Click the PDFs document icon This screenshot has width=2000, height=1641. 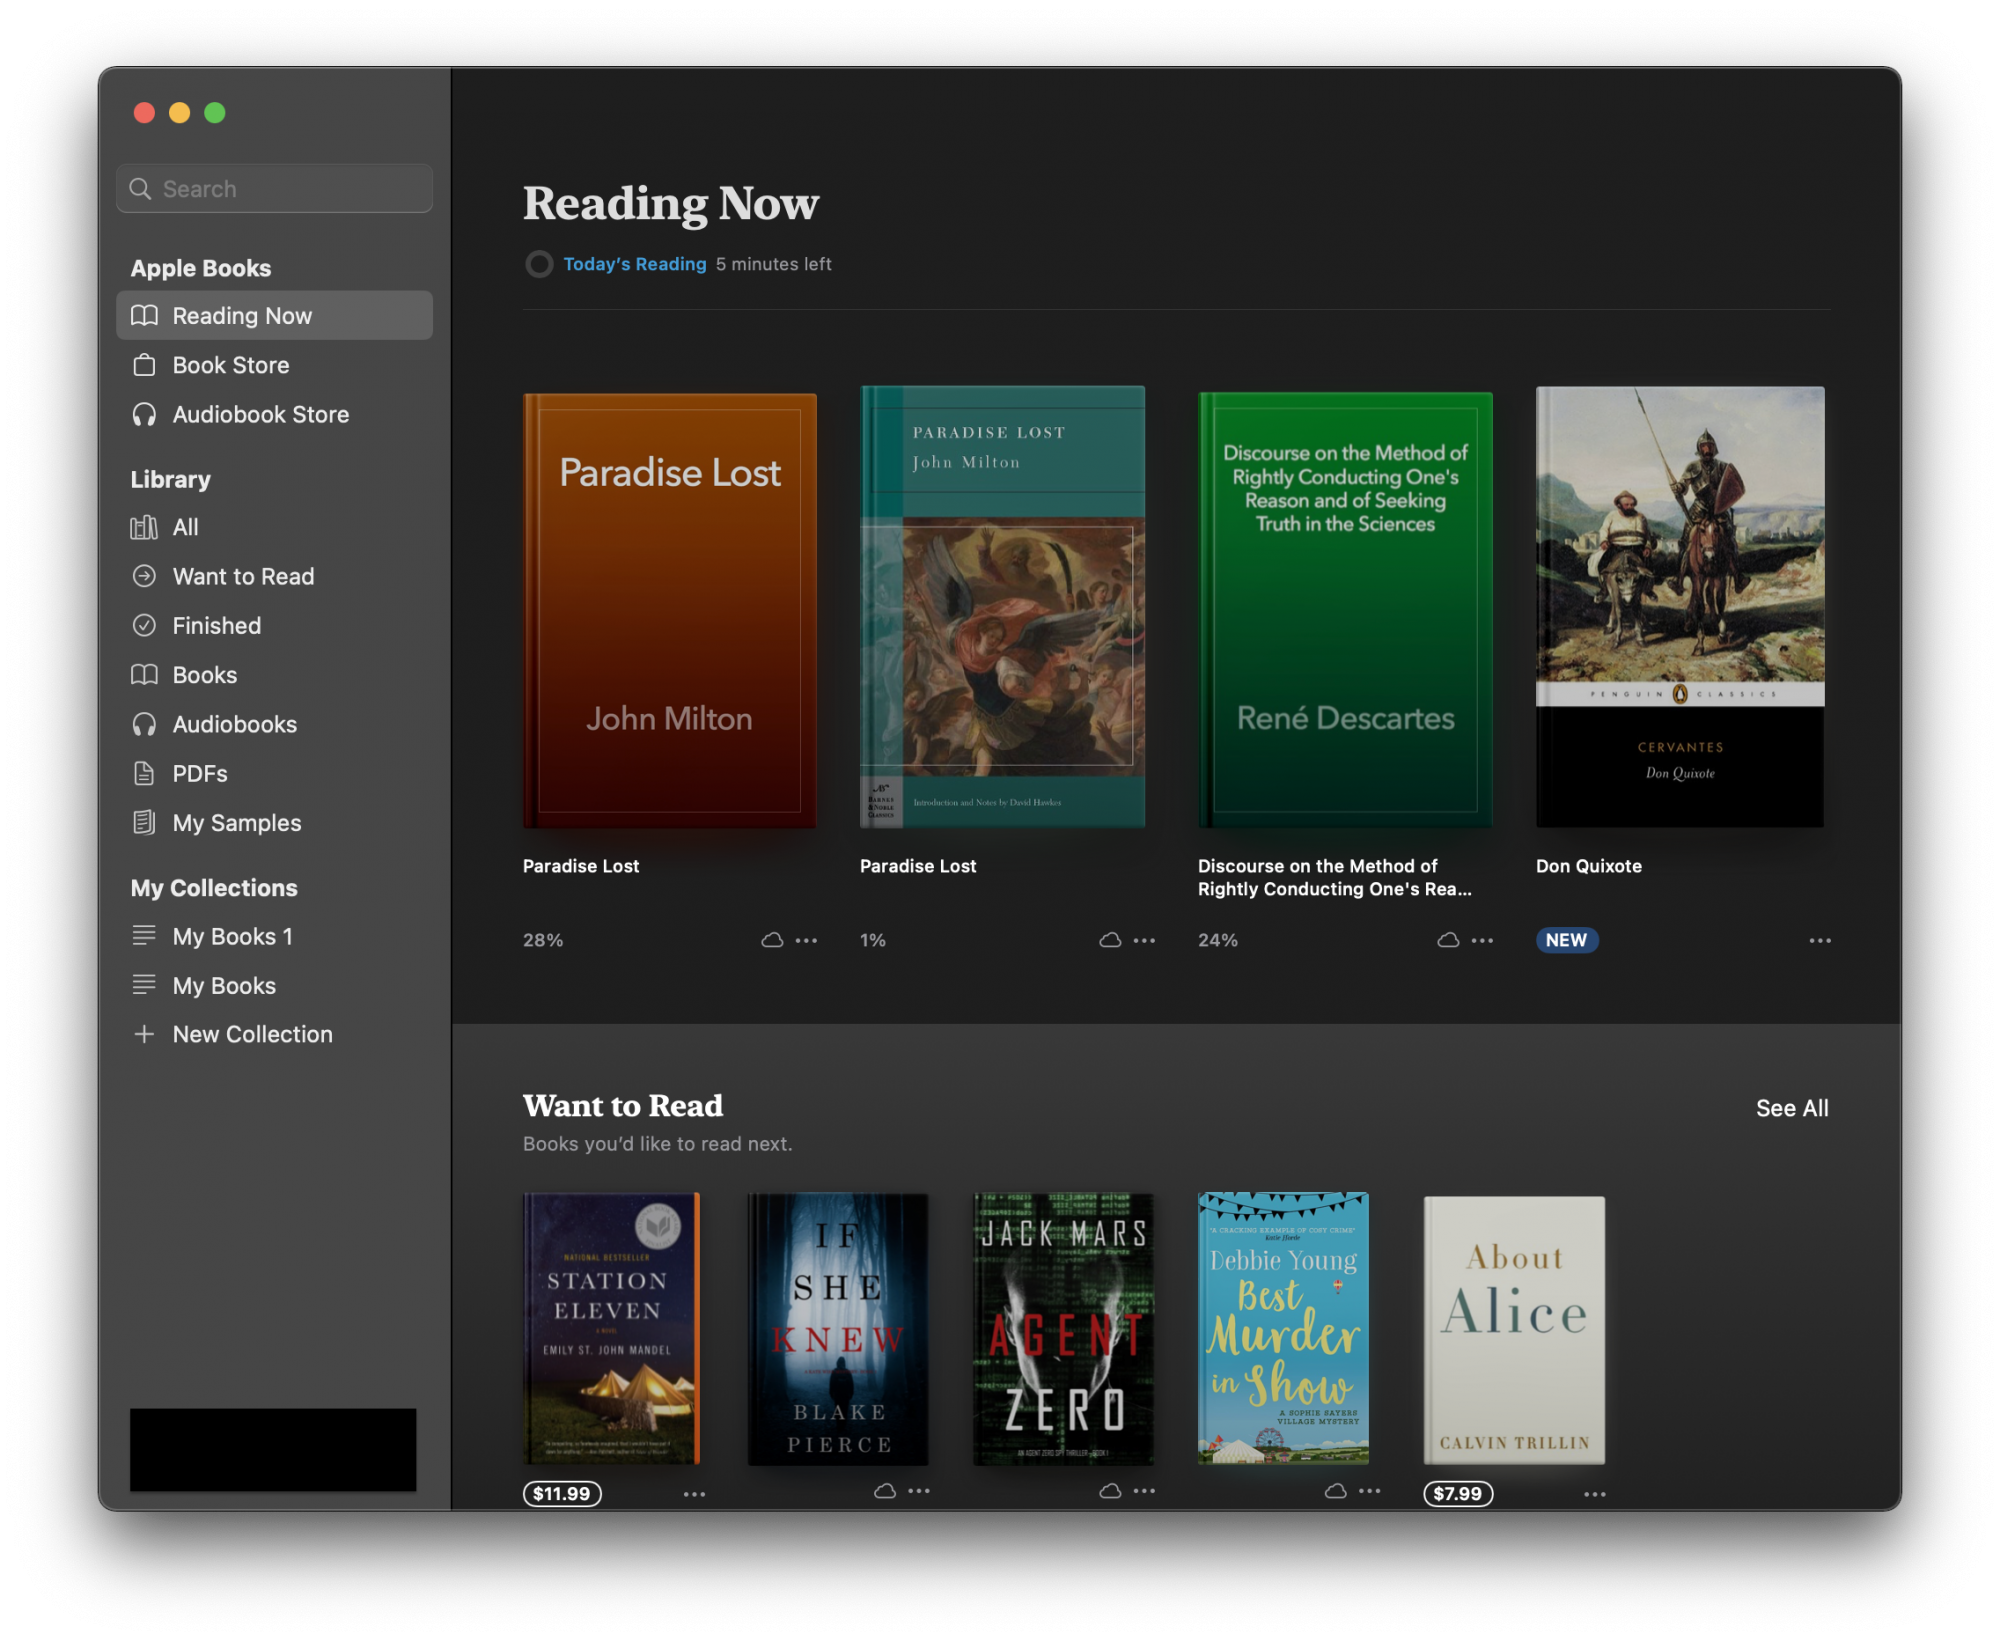(x=144, y=773)
